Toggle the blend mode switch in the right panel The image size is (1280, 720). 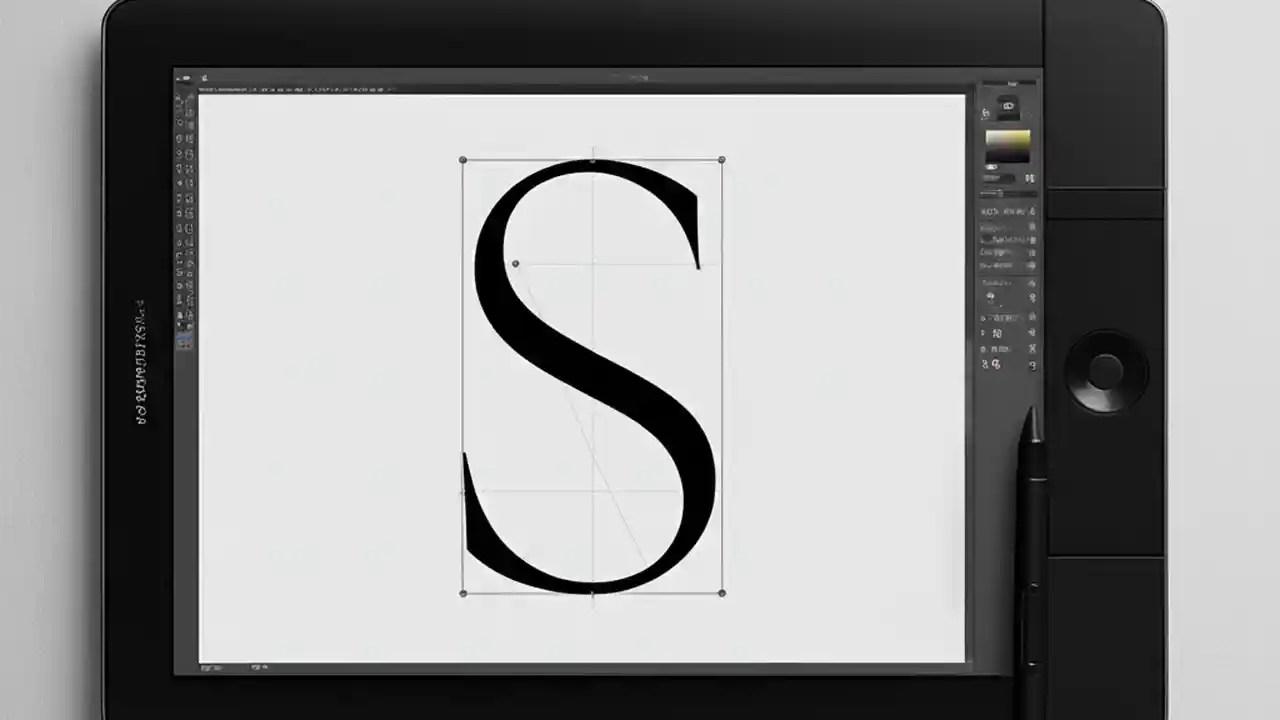pos(1031,177)
